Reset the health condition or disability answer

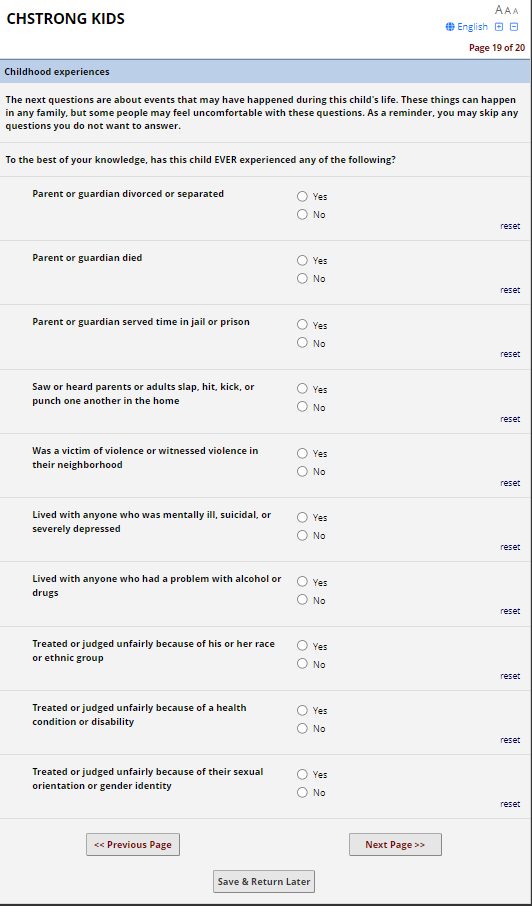pos(510,740)
